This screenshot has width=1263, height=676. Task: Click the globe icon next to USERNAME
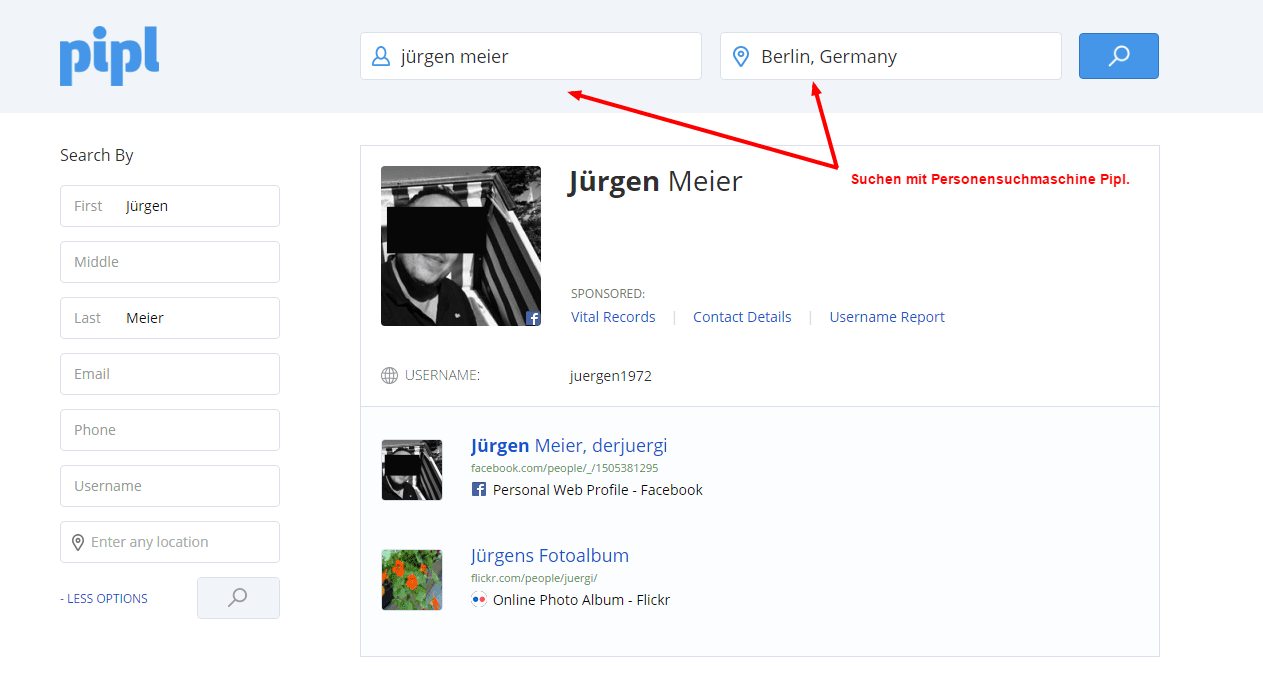pyautogui.click(x=388, y=375)
